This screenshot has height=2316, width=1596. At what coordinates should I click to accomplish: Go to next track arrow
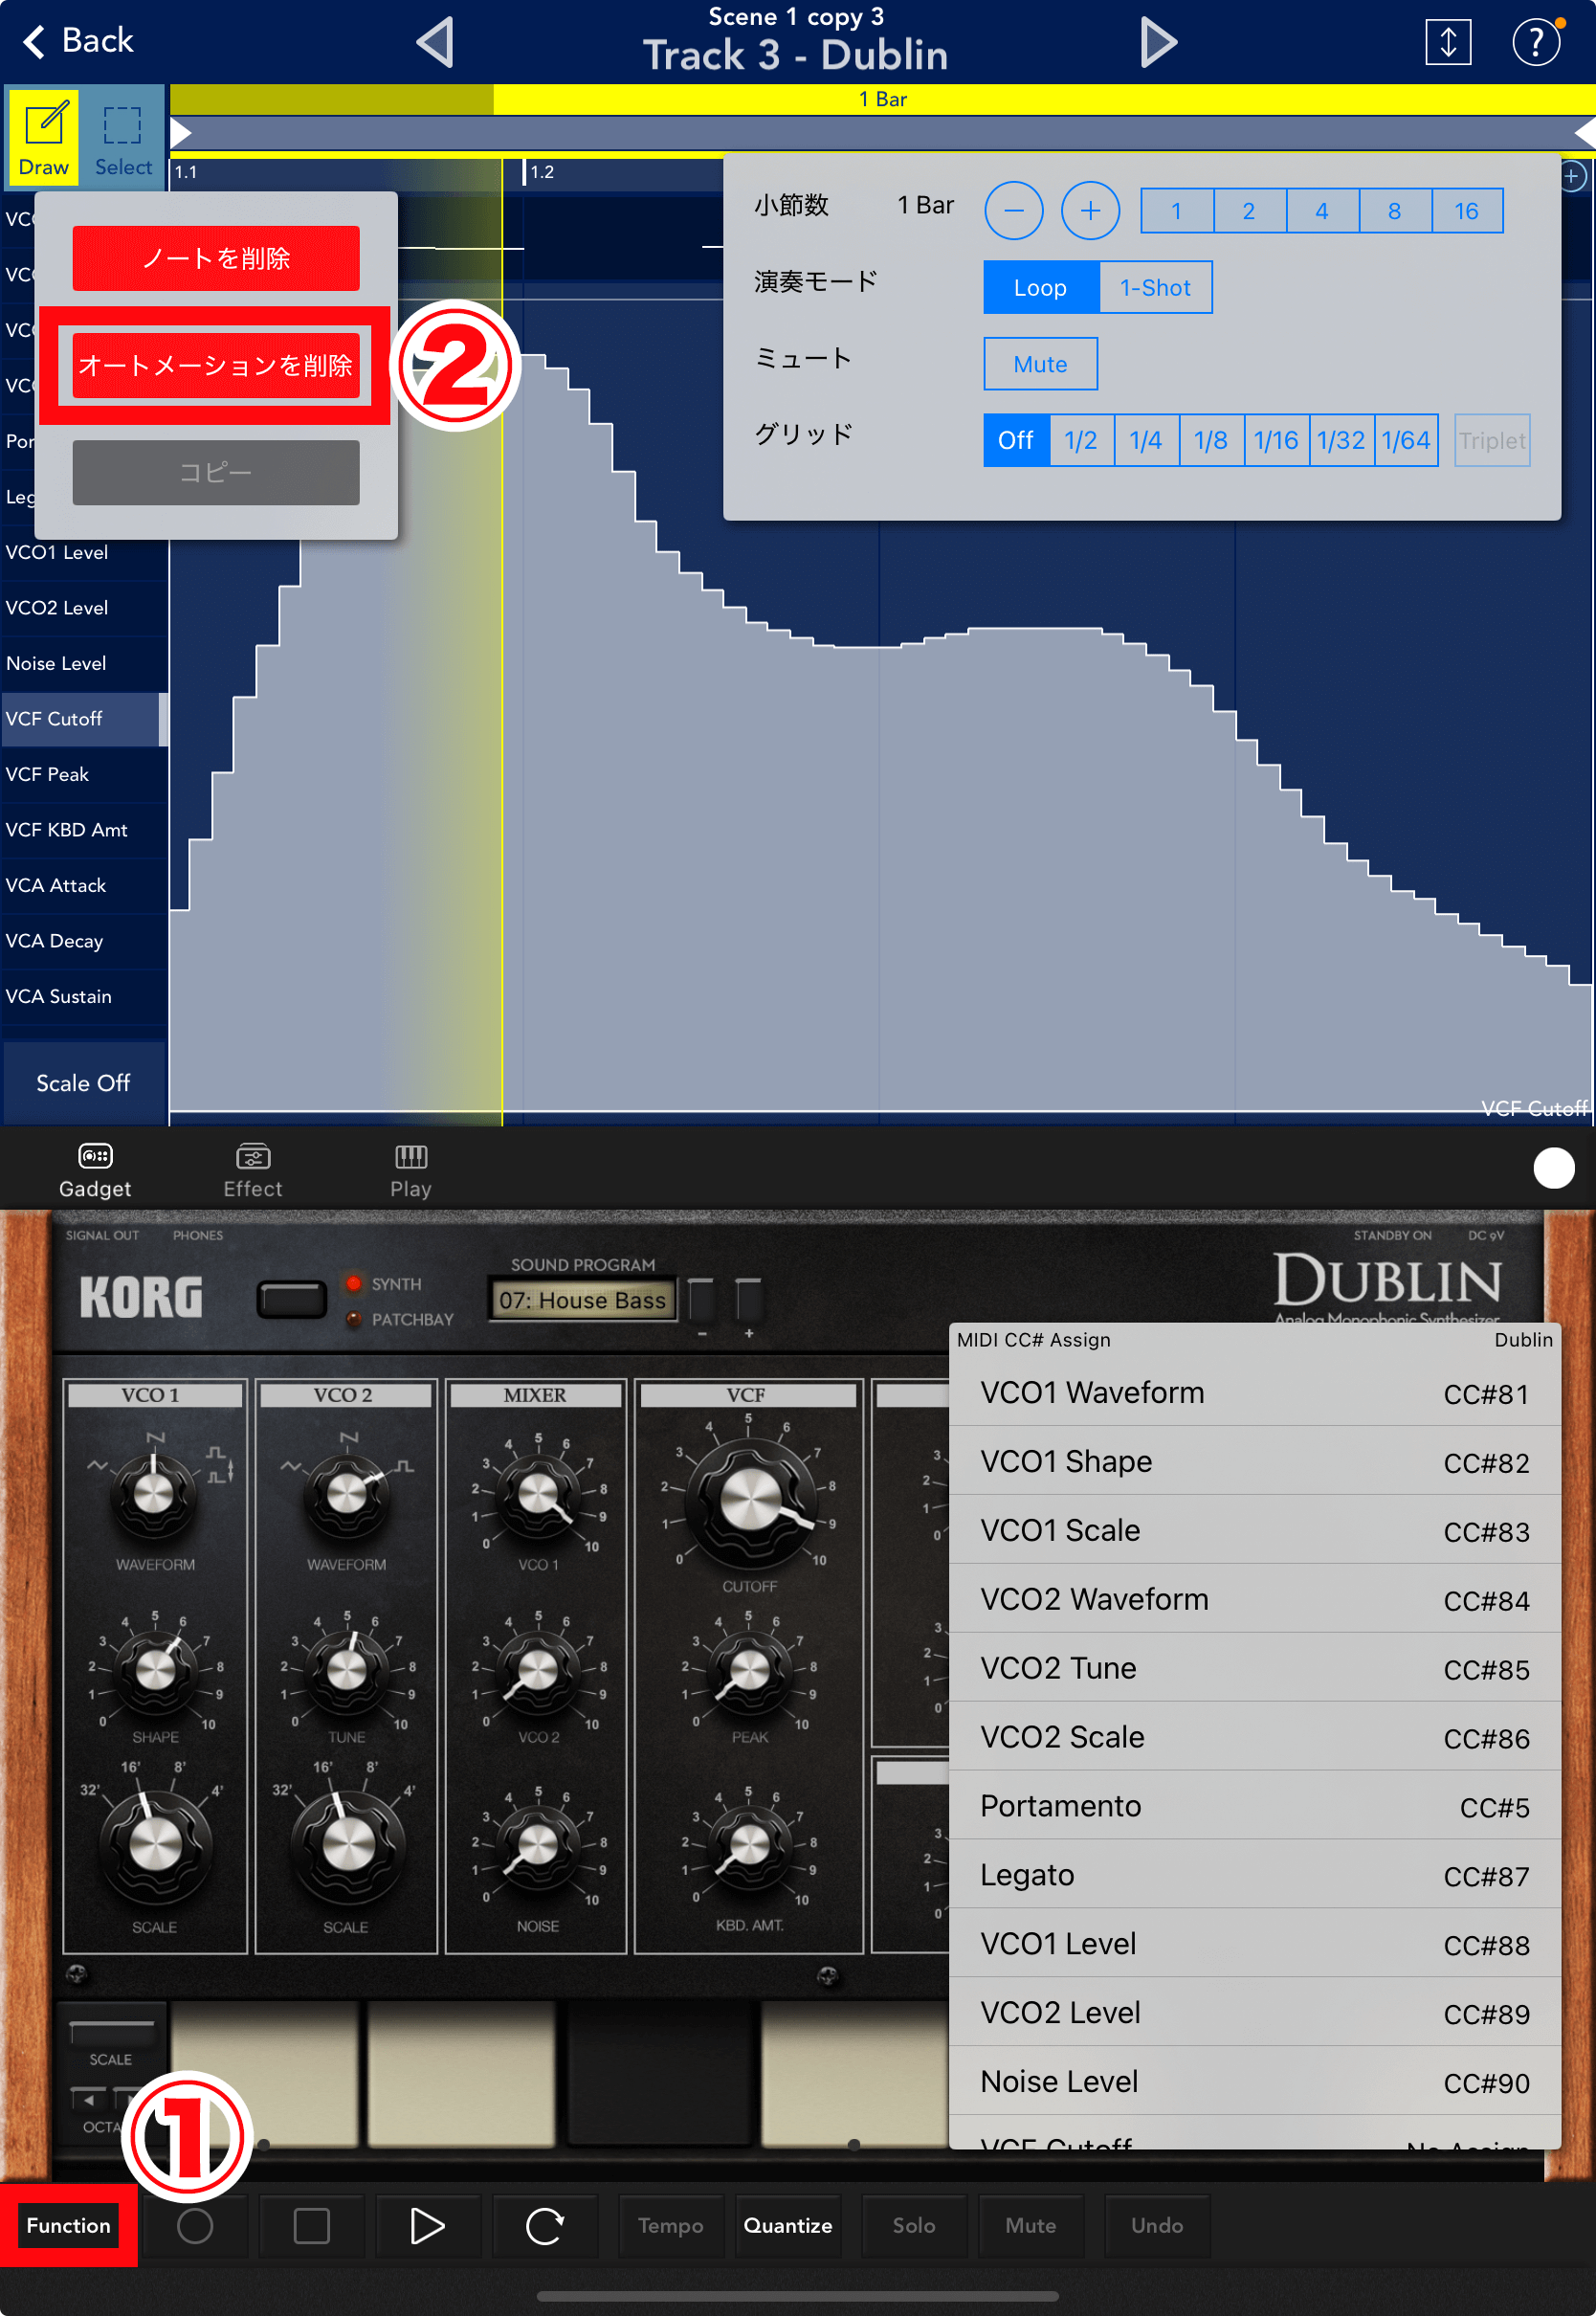(x=1158, y=42)
